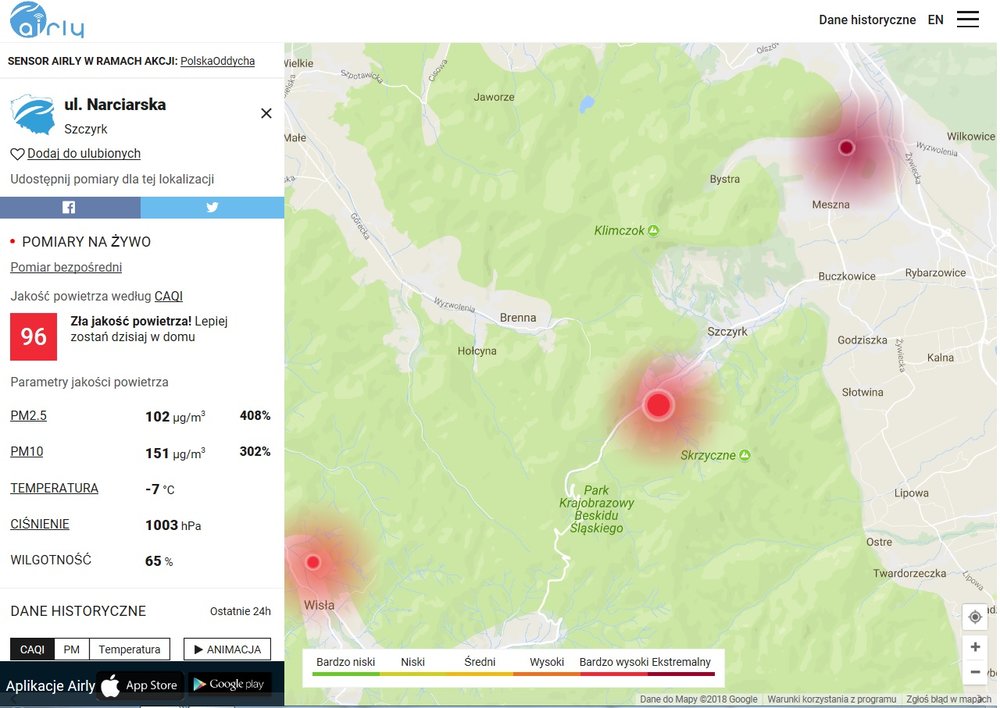Switch to the PM history tab

(72, 649)
